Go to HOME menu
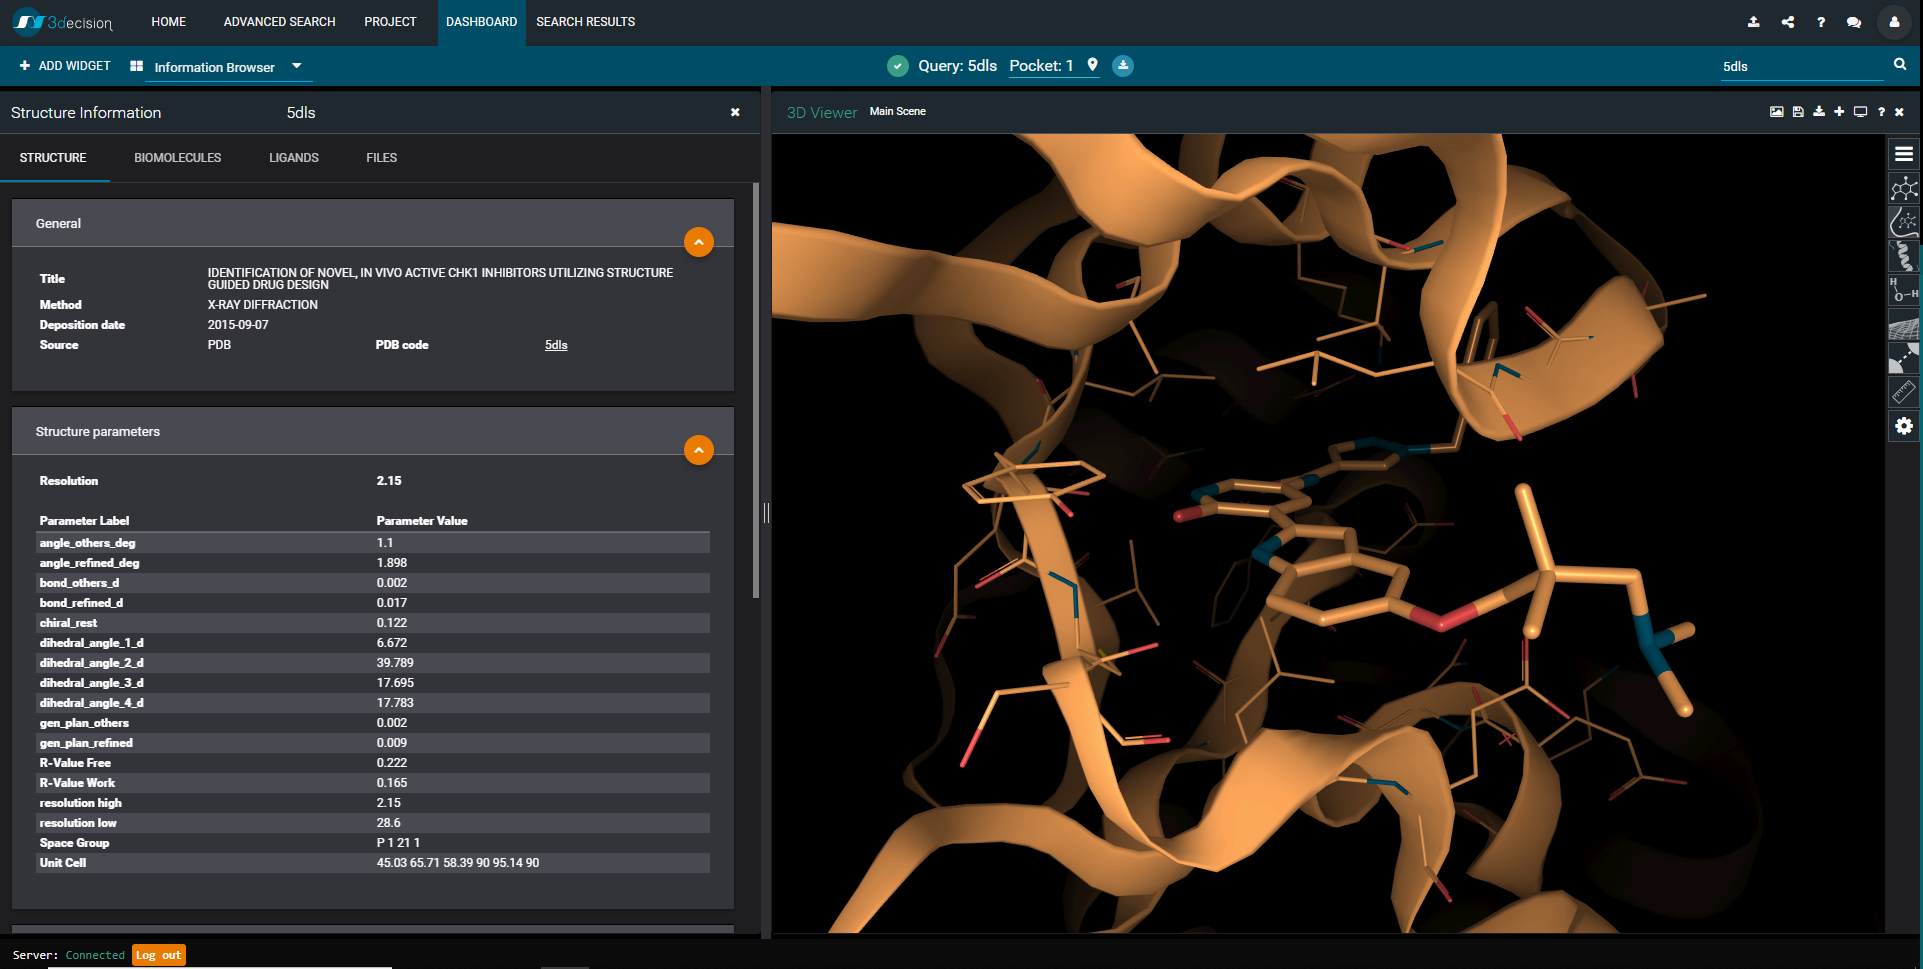1923x969 pixels. (168, 22)
